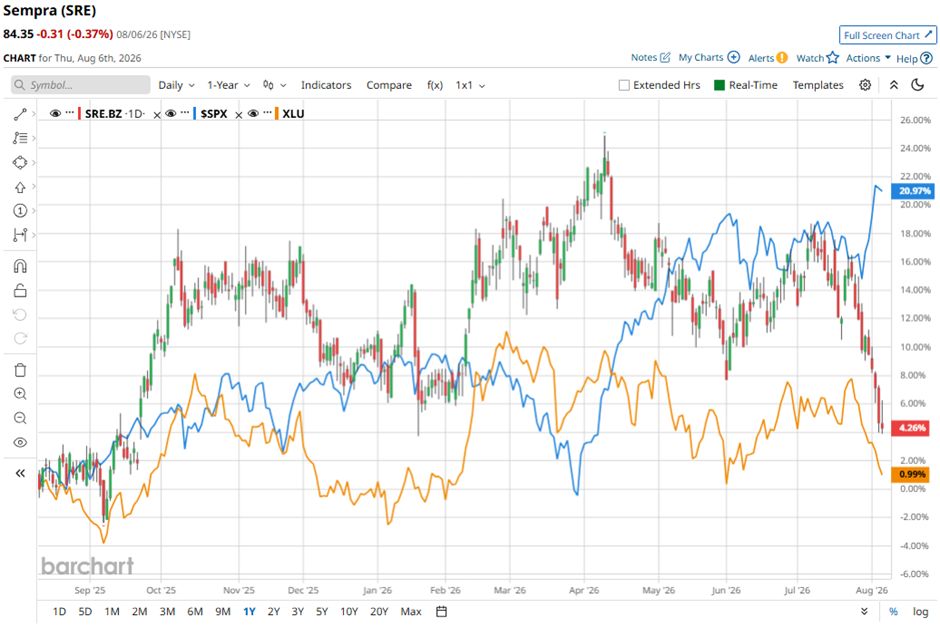Select the shapes polygon tool
Screen dimensions: 940x627
pyautogui.click(x=20, y=162)
